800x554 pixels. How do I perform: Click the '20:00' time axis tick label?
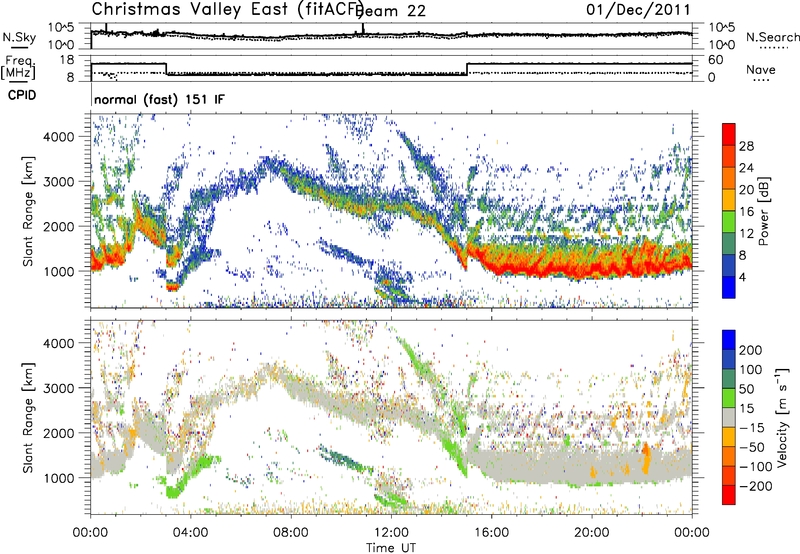point(591,532)
